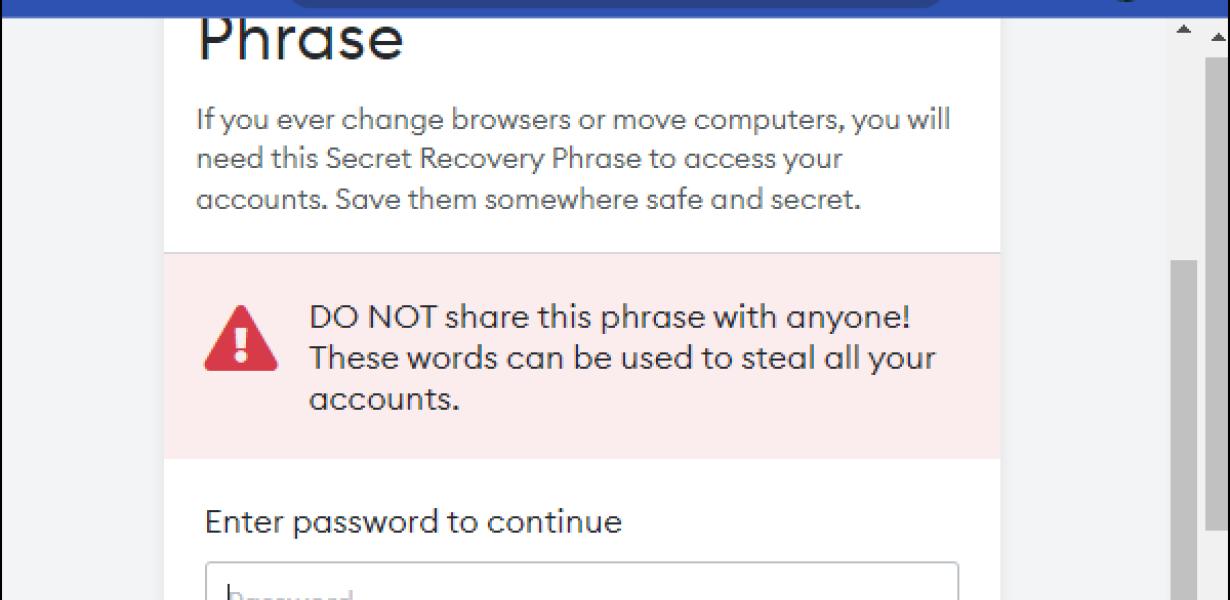The width and height of the screenshot is (1230, 600).
Task: Click the inner scrollbar up arrow
Action: point(1183,31)
